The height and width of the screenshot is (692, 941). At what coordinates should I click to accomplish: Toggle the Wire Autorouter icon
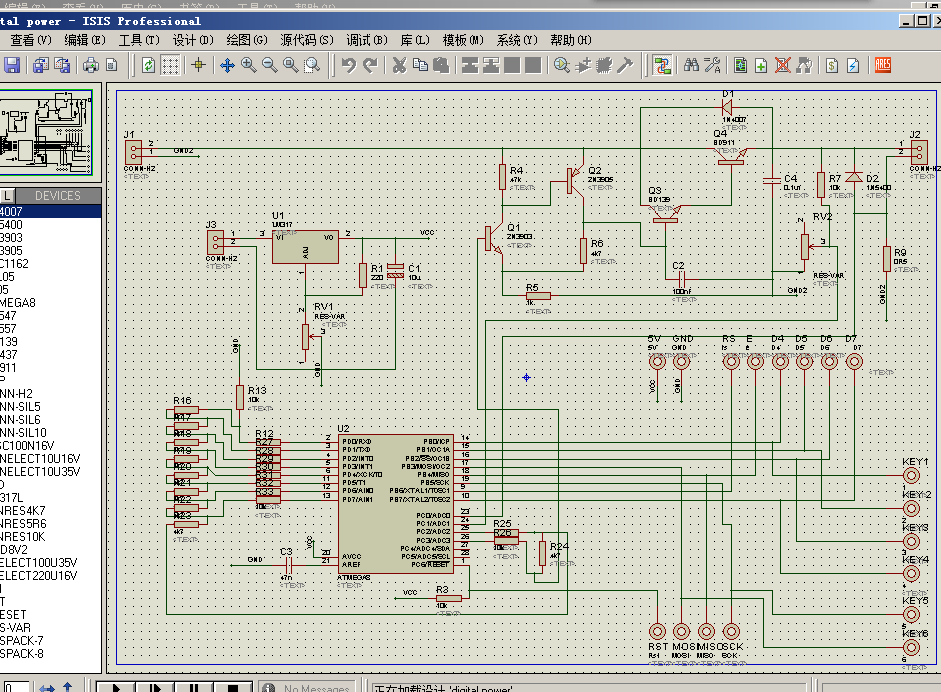pyautogui.click(x=662, y=65)
